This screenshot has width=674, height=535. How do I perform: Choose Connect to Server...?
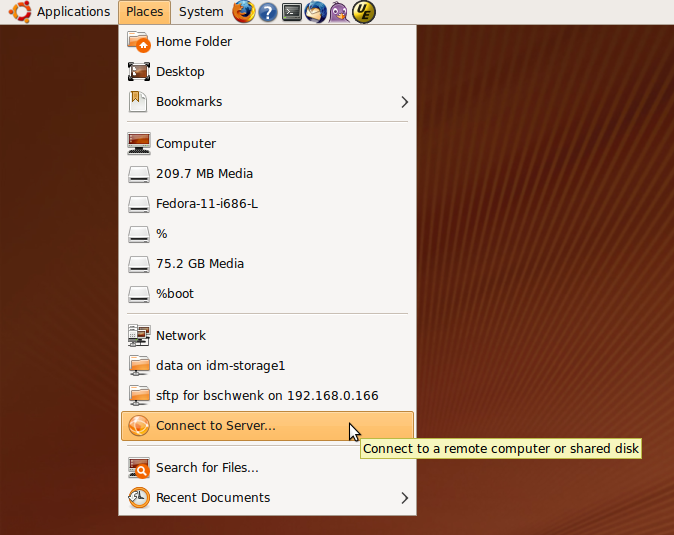(x=267, y=426)
